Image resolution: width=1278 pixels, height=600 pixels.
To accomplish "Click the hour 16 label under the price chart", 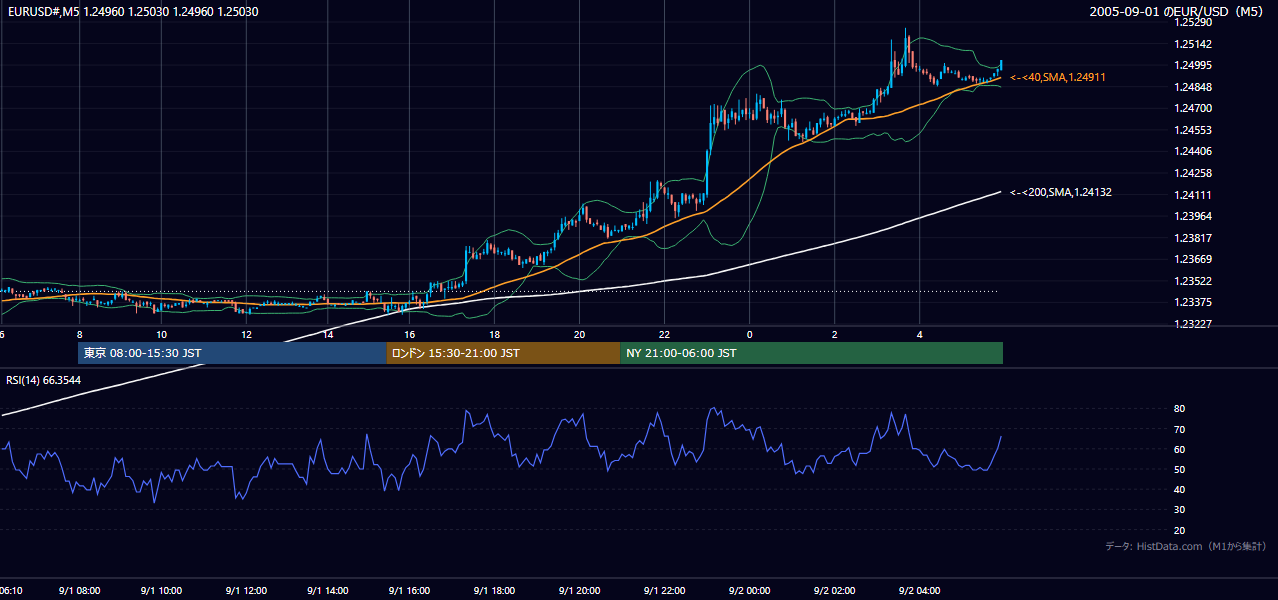I will point(409,334).
